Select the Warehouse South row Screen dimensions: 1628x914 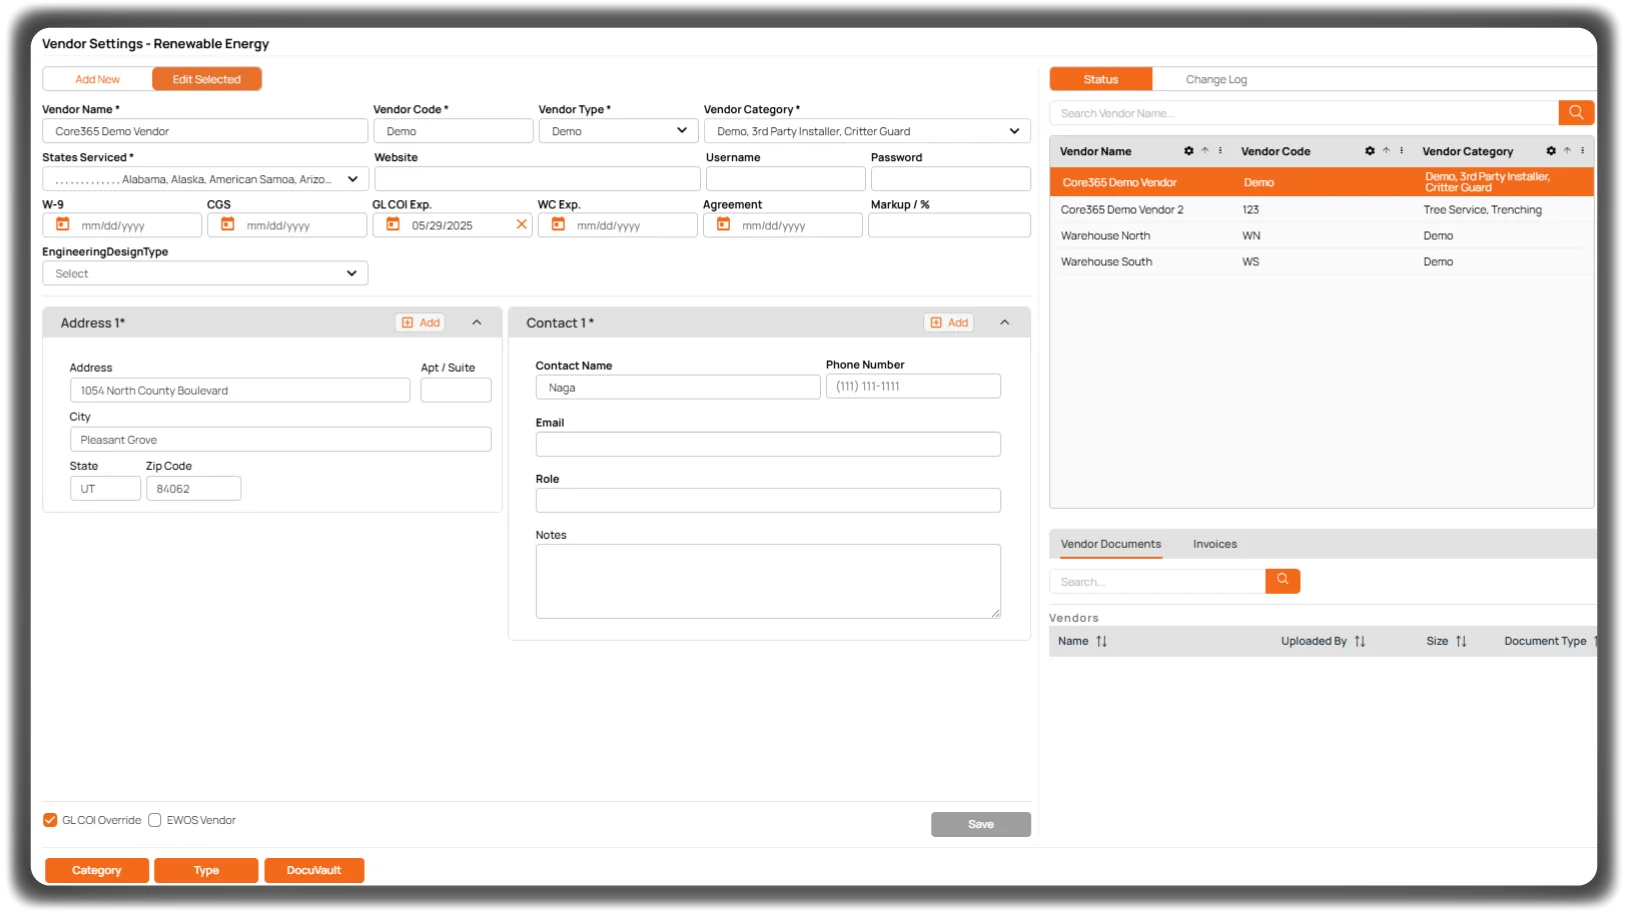coord(1321,262)
